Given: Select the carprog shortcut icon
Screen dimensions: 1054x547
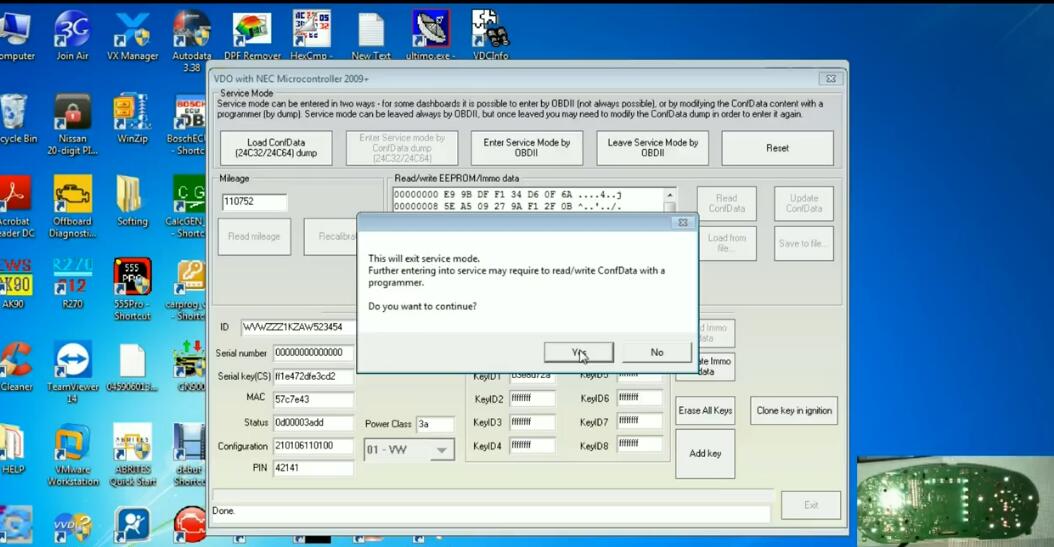Looking at the screenshot, I should pyautogui.click(x=188, y=289).
